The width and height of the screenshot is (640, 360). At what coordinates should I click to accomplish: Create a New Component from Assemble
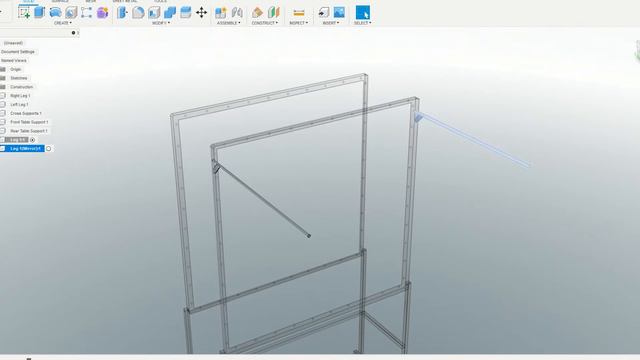(x=221, y=13)
